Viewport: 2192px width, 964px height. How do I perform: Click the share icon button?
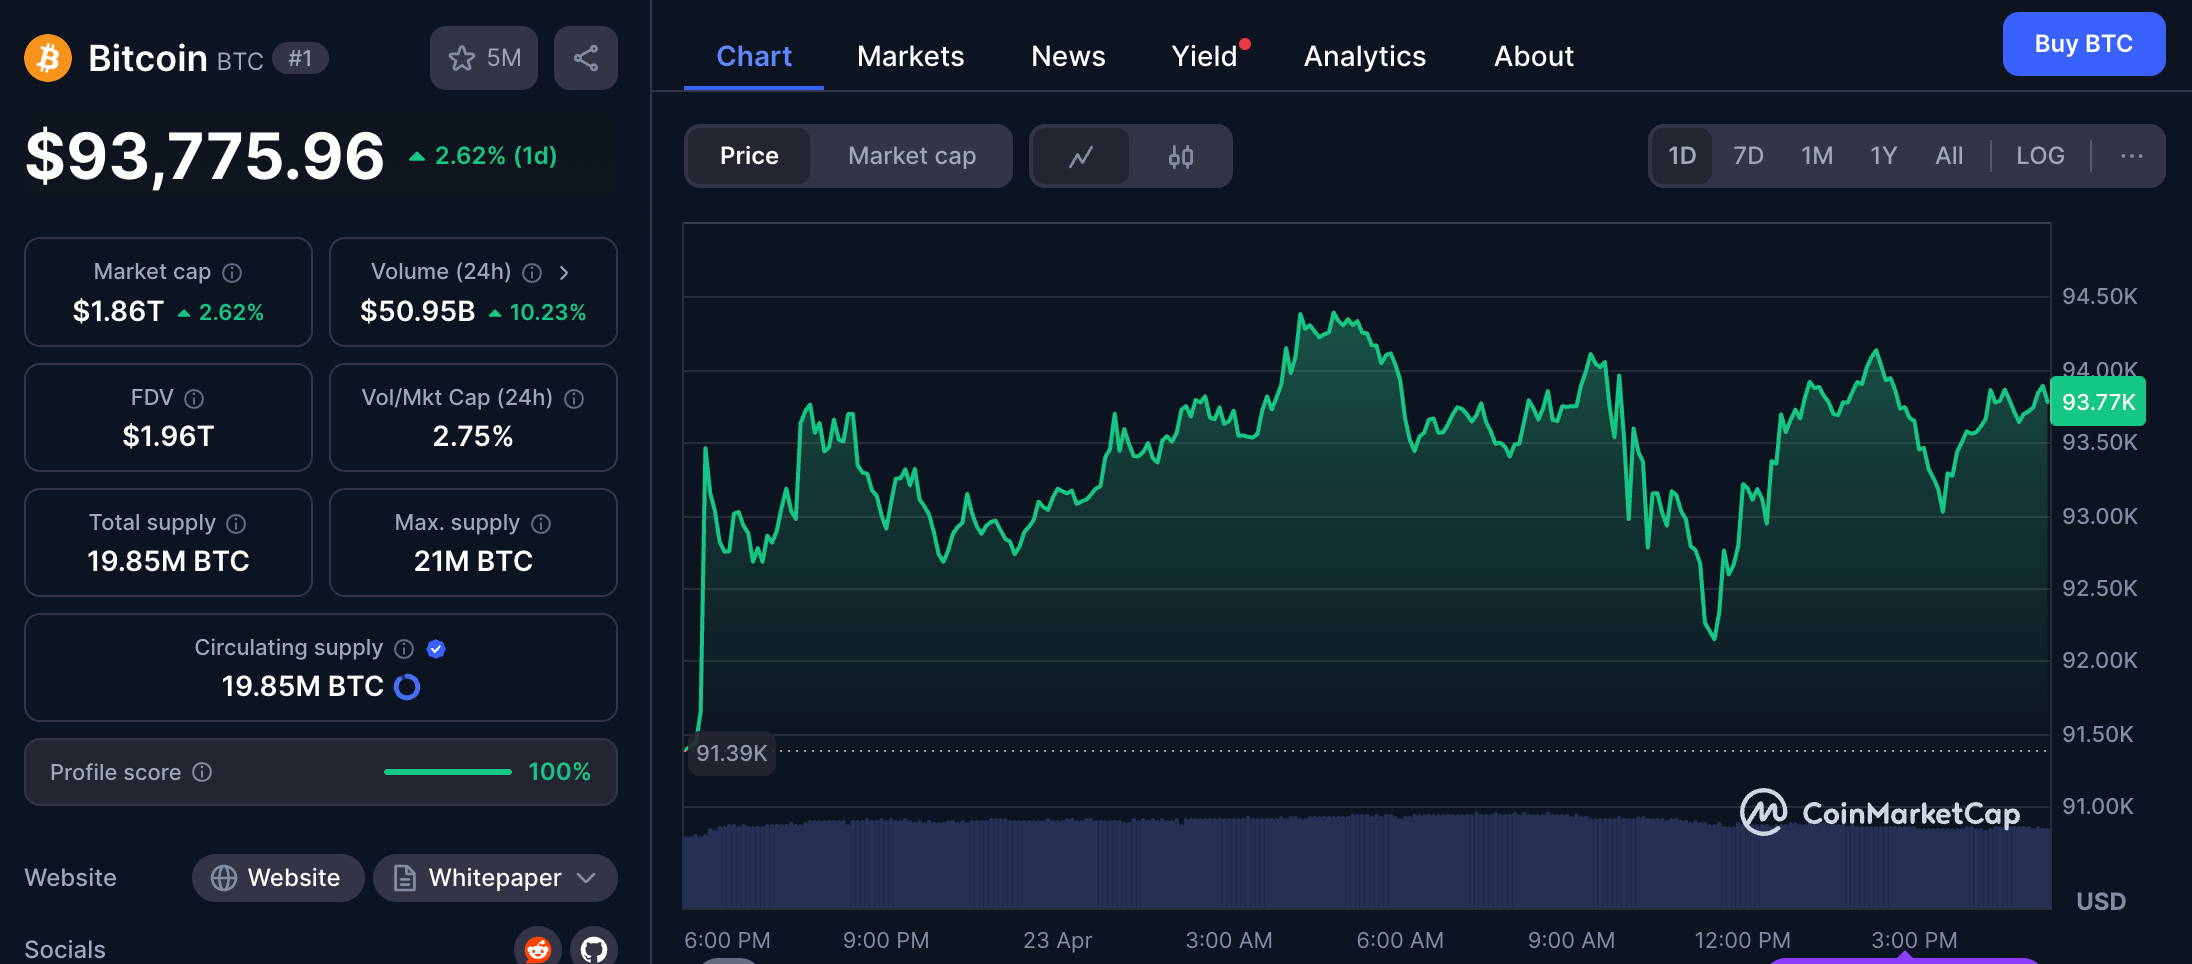click(x=586, y=58)
